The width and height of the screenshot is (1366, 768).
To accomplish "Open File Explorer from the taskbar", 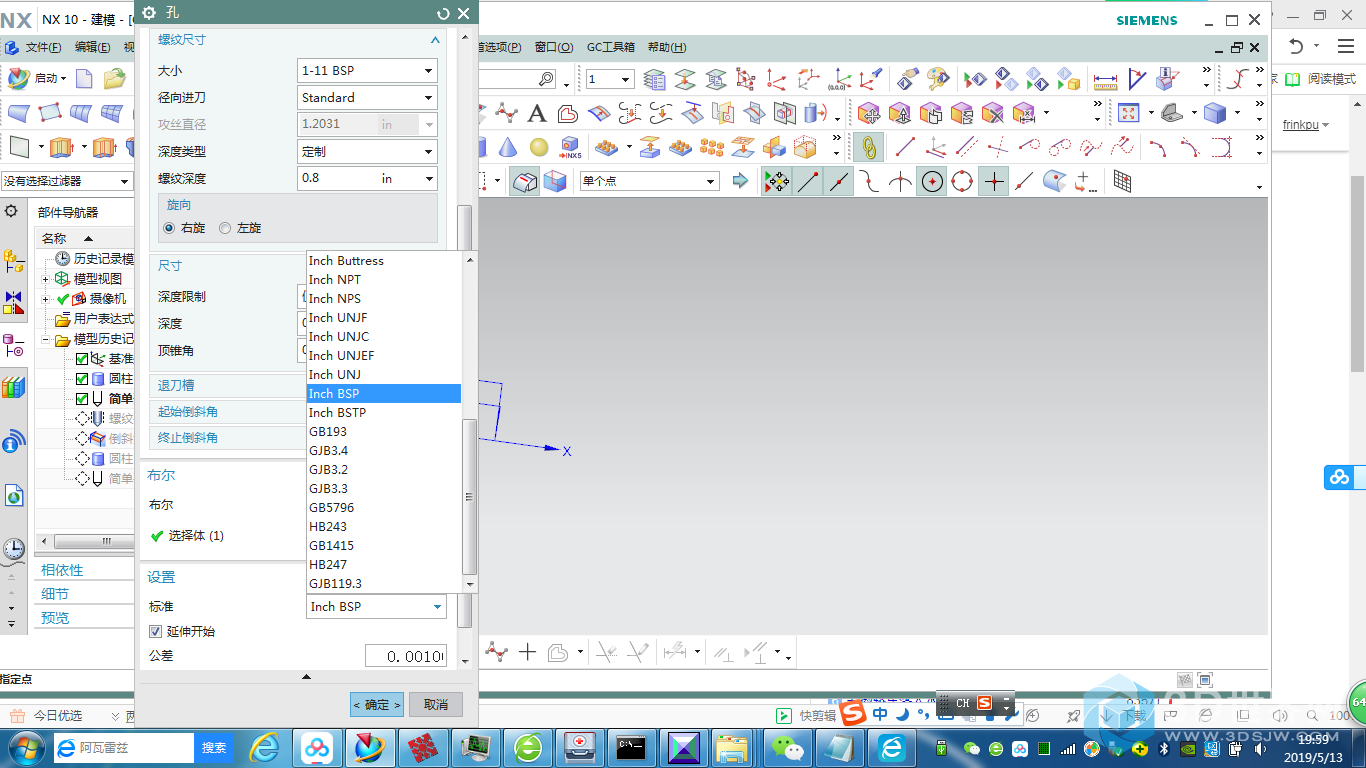I will 732,747.
